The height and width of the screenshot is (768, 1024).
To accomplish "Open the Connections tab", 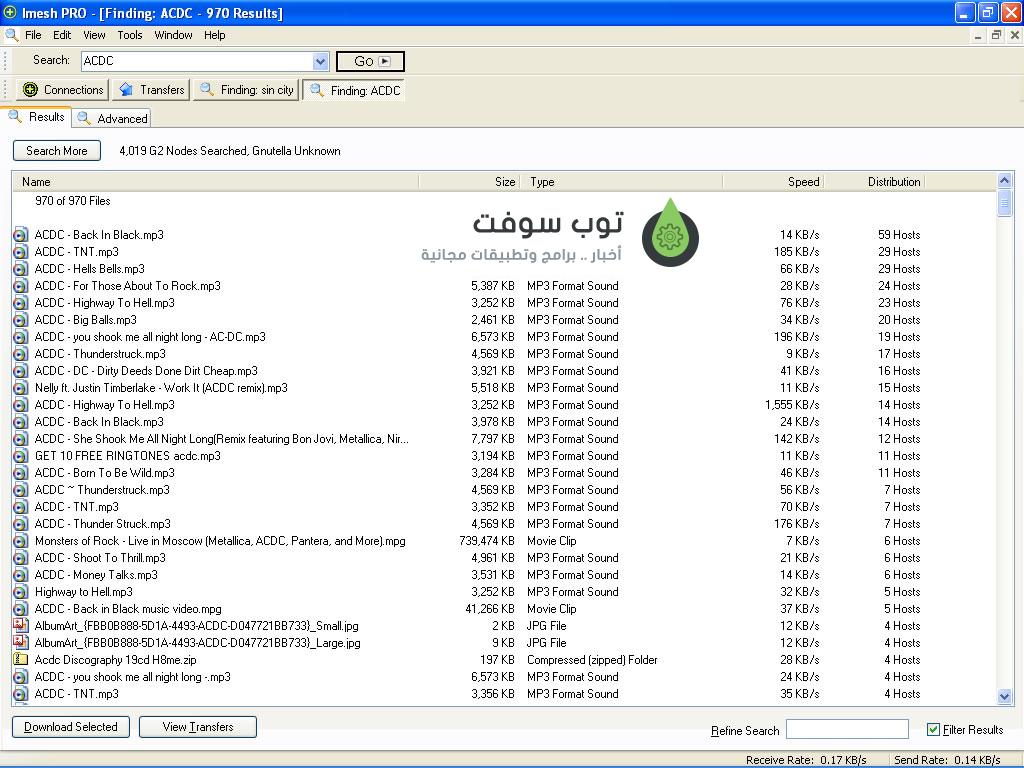I will (x=62, y=90).
